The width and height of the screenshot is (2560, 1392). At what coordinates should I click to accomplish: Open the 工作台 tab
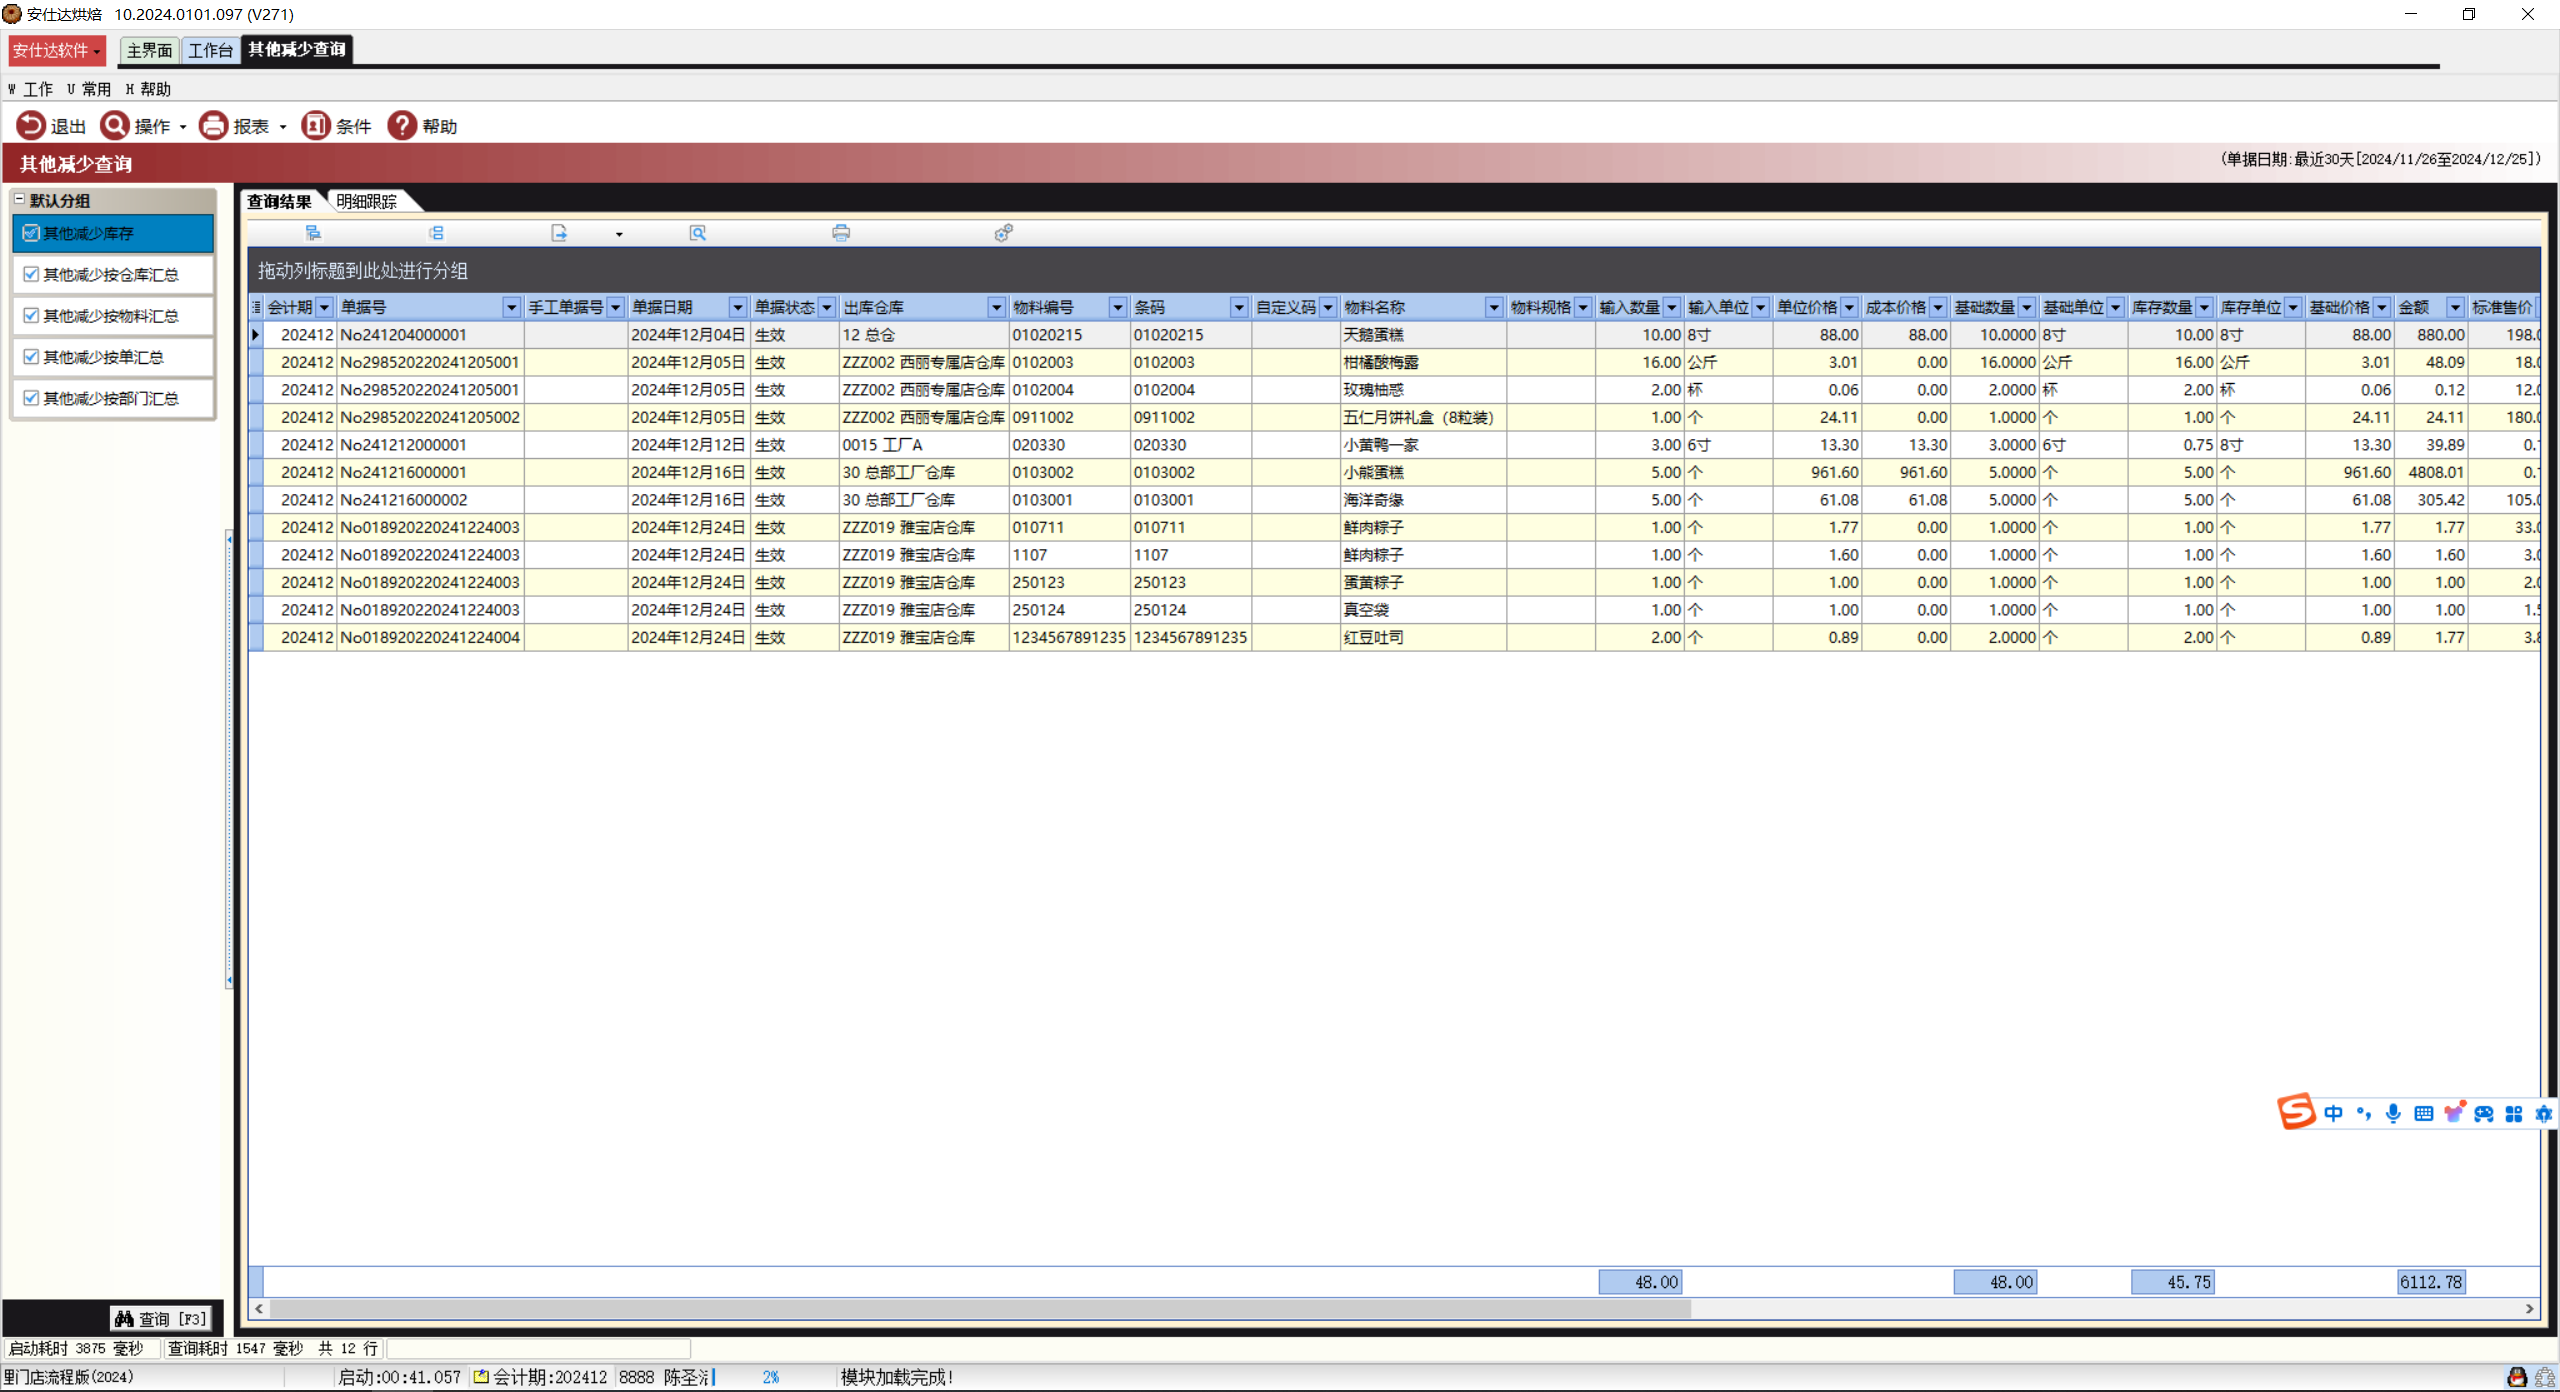(210, 50)
